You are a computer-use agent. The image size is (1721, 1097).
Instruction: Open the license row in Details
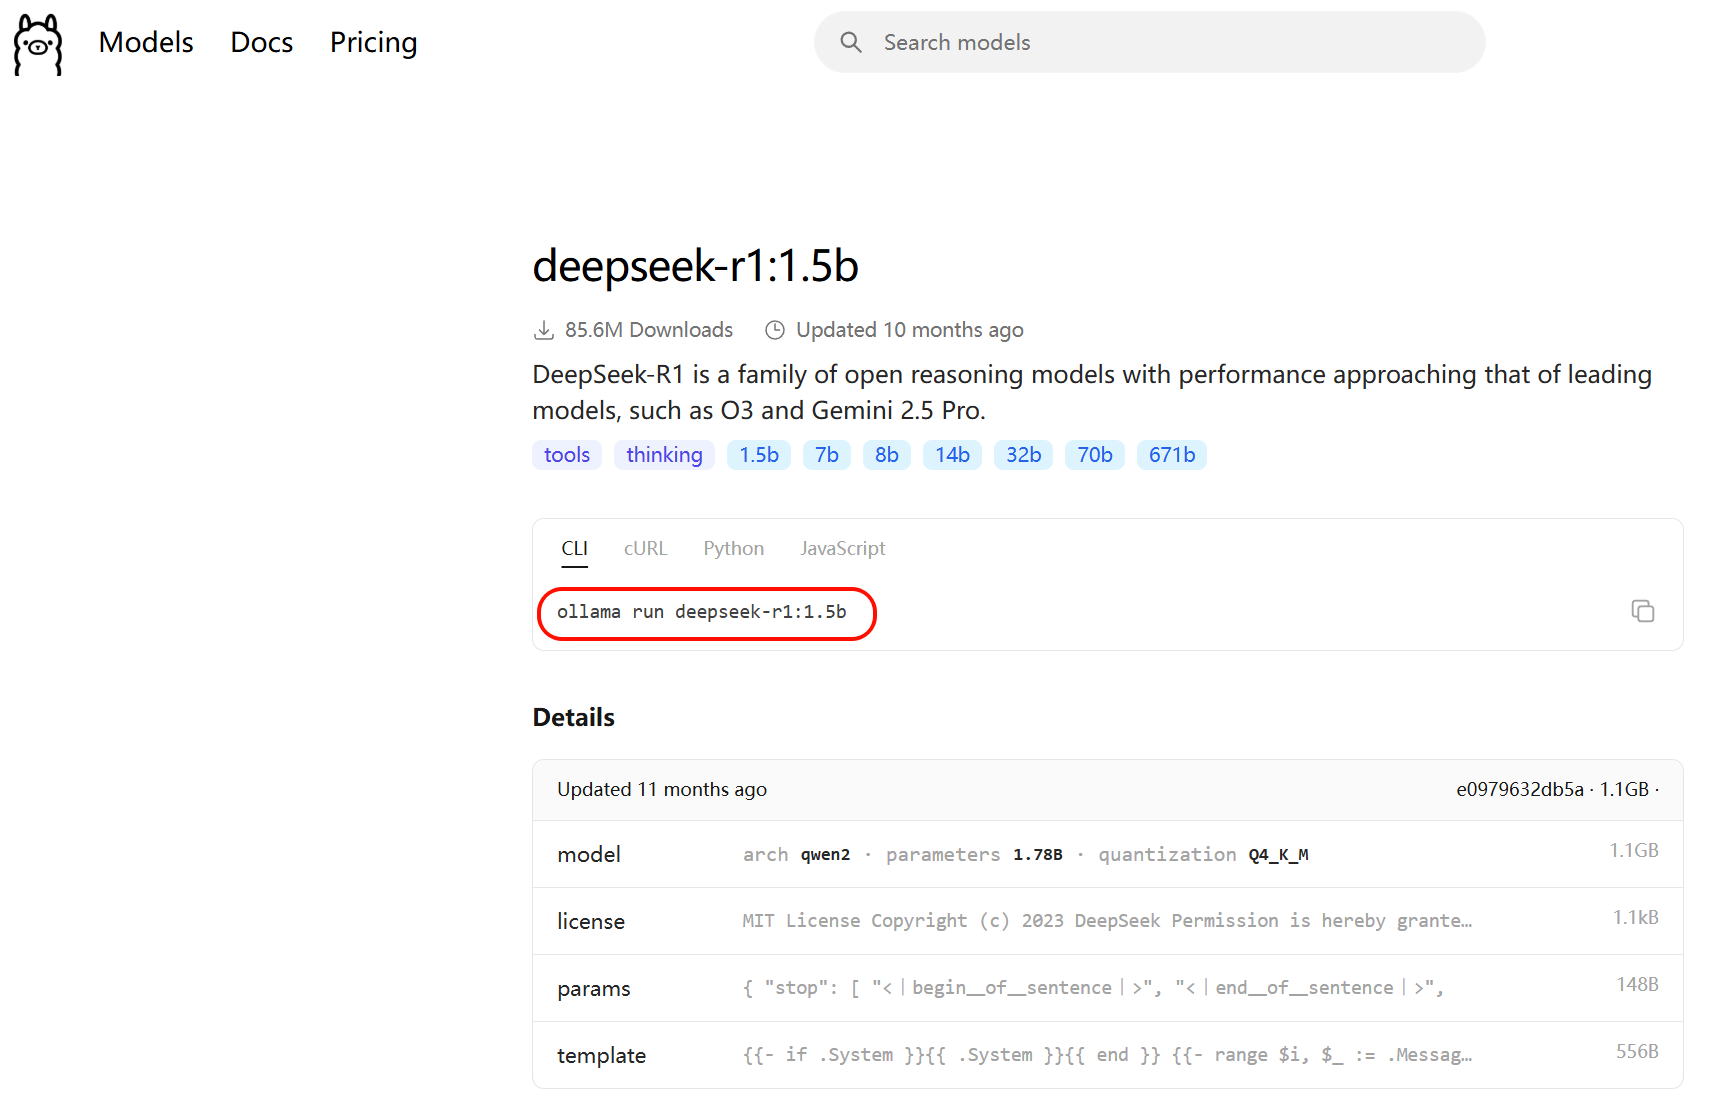(1108, 921)
